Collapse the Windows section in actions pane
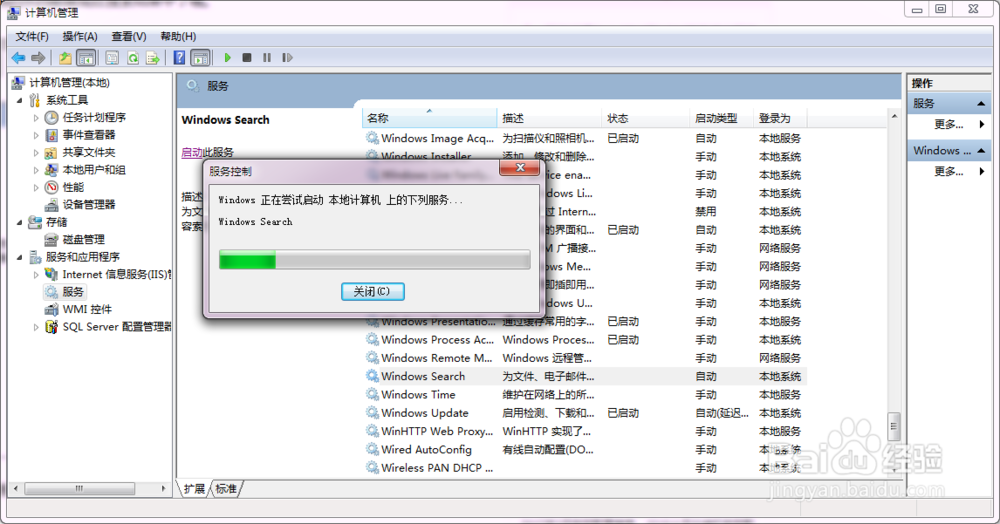Screen dimensions: 1000x524 coord(982,151)
